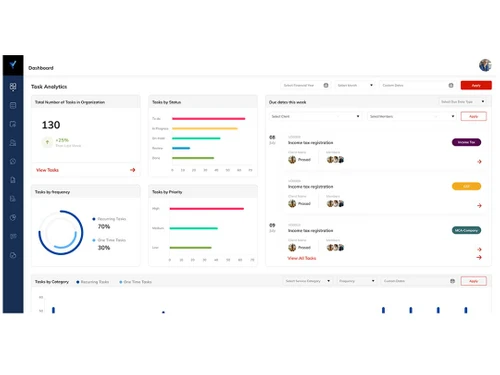This screenshot has width=500, height=375.
Task: Click the One Time Tasks '30%' value
Action: point(104,248)
